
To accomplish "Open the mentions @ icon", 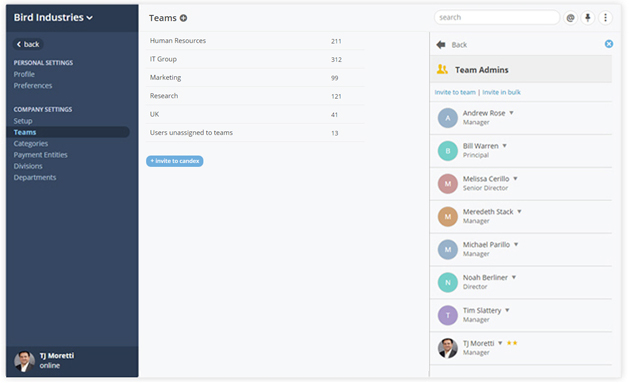I will (x=570, y=18).
